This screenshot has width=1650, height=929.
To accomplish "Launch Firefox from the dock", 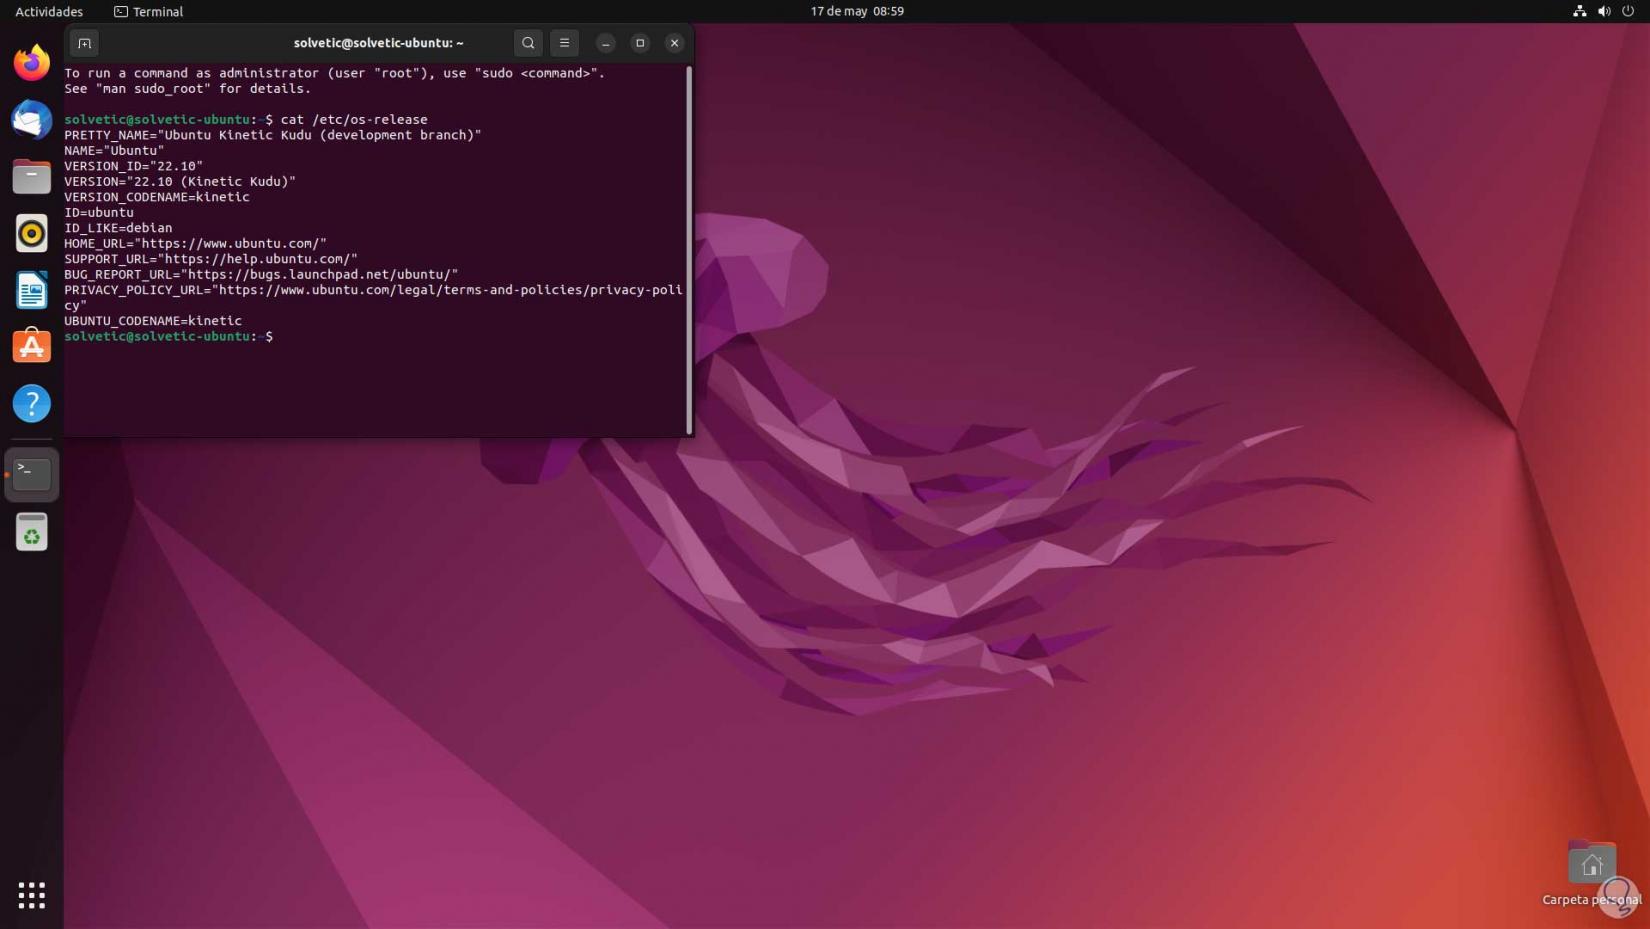I will (32, 63).
